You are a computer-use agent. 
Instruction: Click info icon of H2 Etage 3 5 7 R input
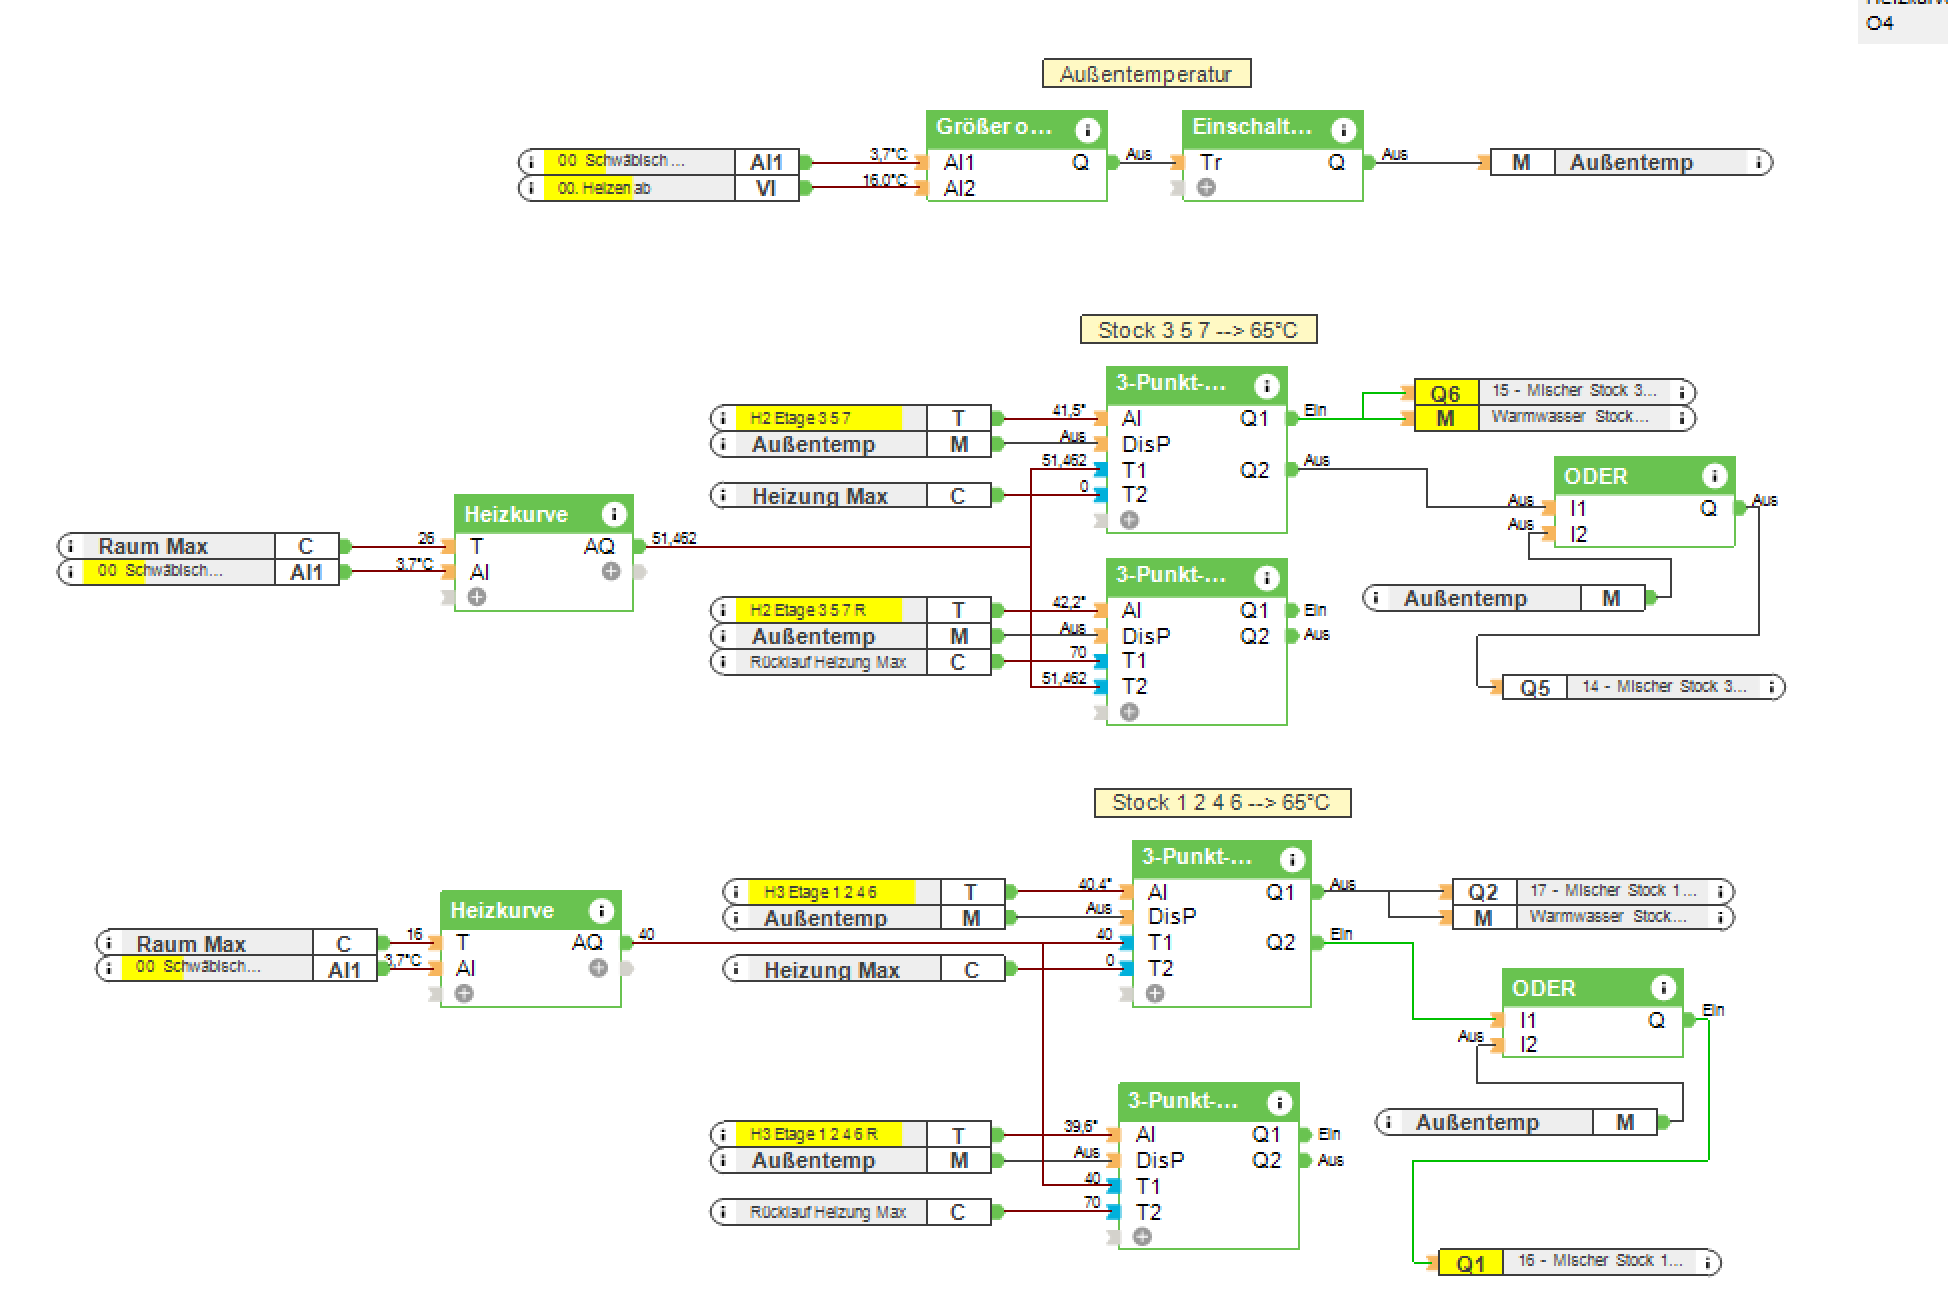[x=723, y=610]
